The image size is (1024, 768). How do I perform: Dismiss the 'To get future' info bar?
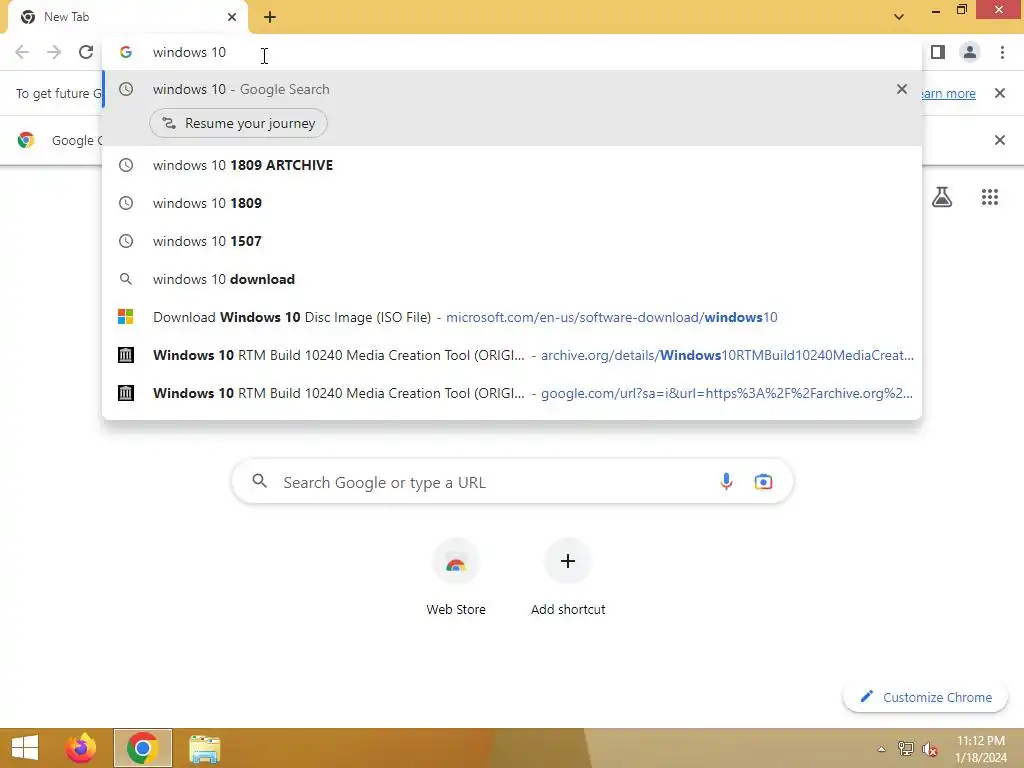[999, 93]
